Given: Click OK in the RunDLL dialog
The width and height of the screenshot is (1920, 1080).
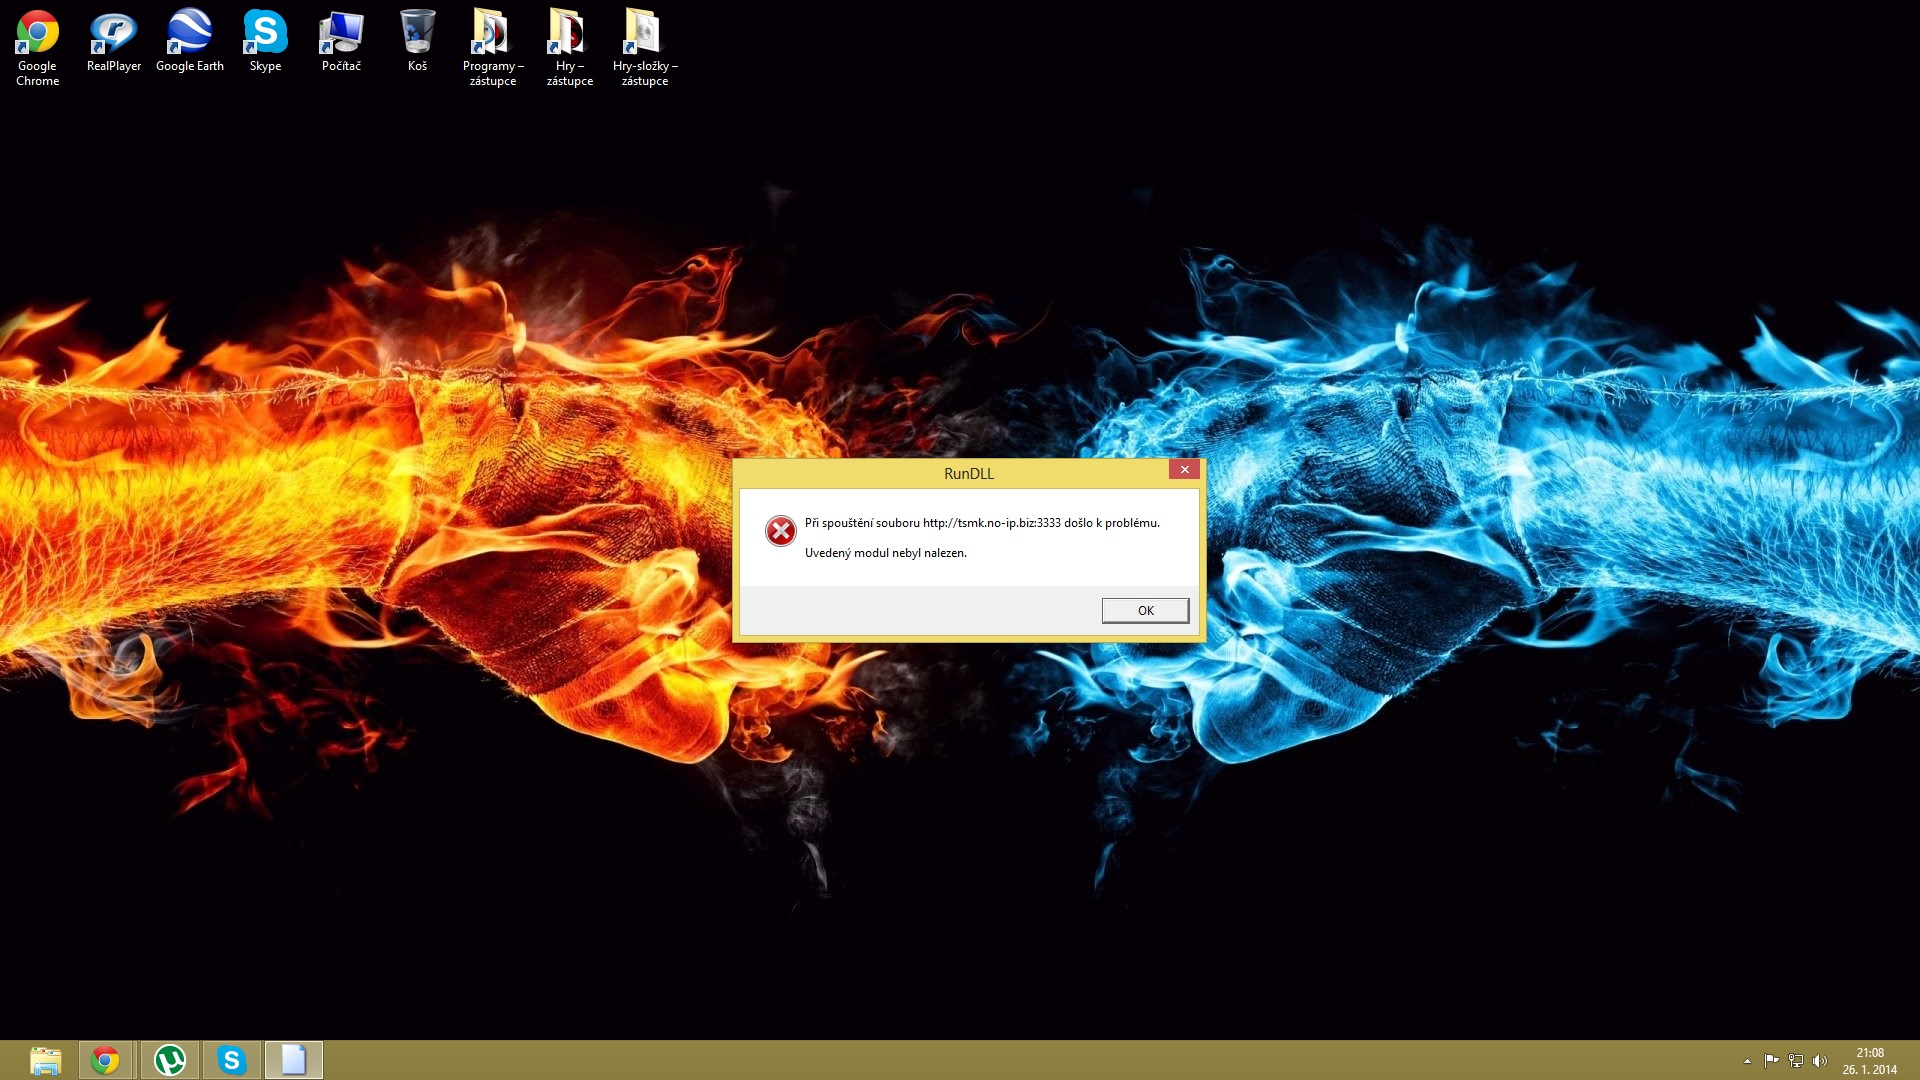Looking at the screenshot, I should (1145, 610).
